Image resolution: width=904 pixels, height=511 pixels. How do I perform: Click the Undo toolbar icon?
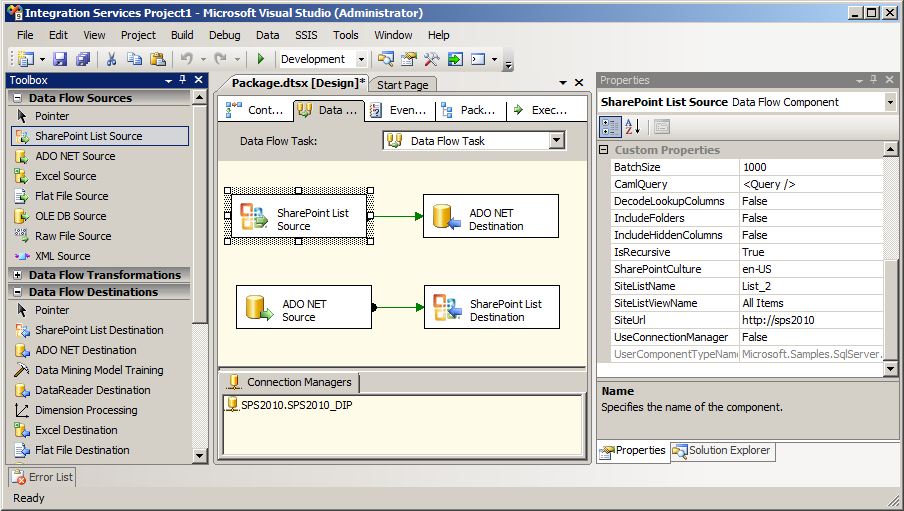tap(186, 59)
